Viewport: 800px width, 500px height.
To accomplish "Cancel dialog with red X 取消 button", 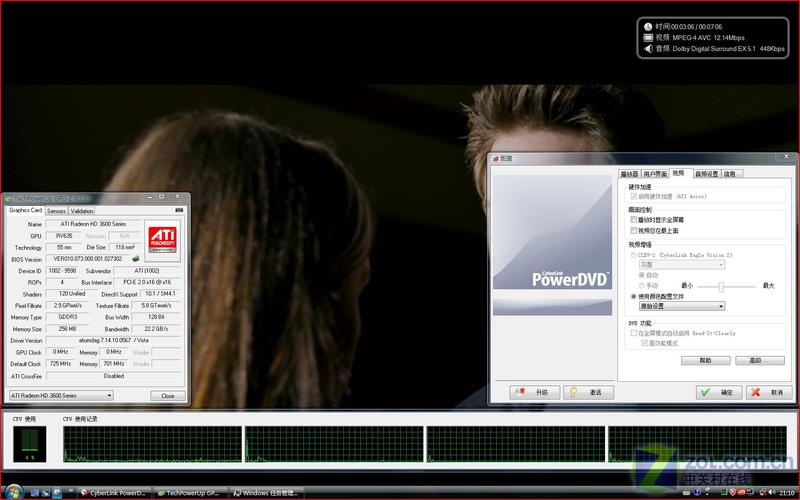I will coord(769,392).
